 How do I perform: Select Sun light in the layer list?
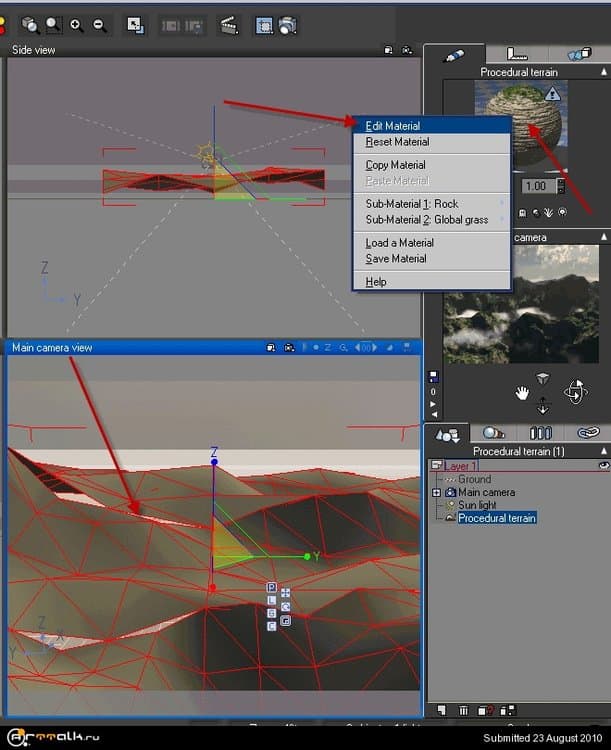(477, 506)
